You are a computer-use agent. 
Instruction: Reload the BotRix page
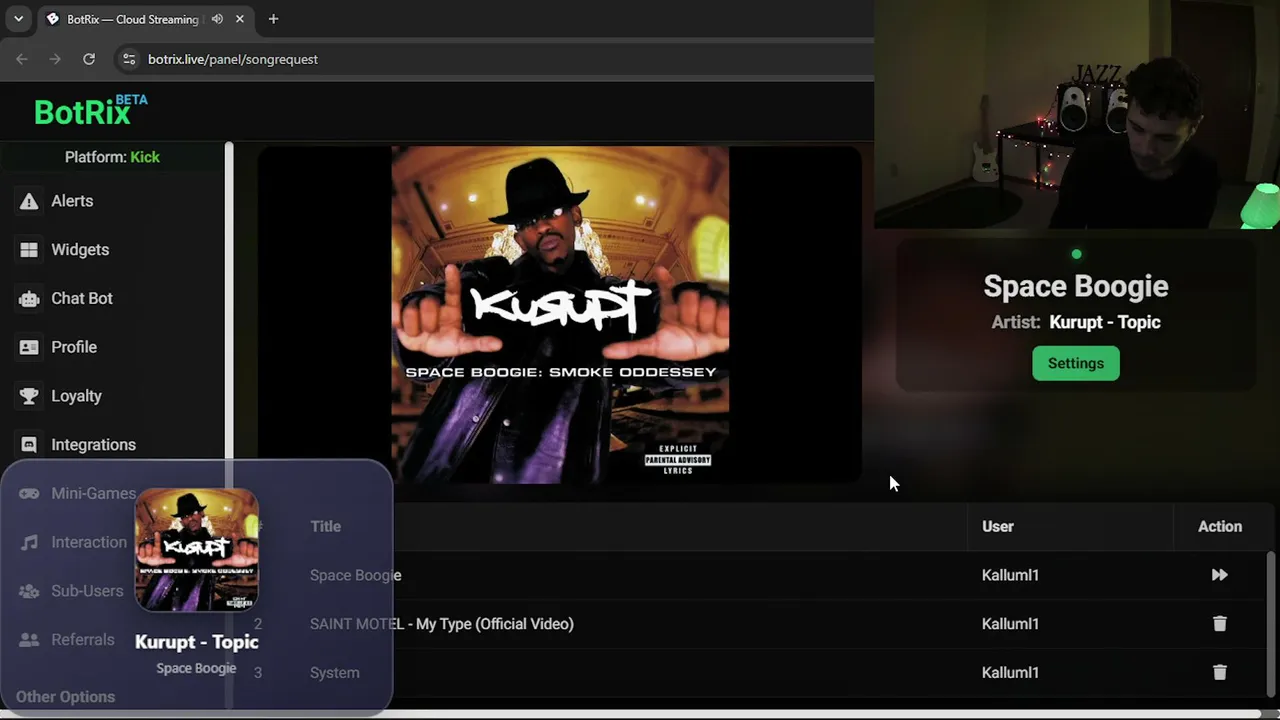coord(89,59)
